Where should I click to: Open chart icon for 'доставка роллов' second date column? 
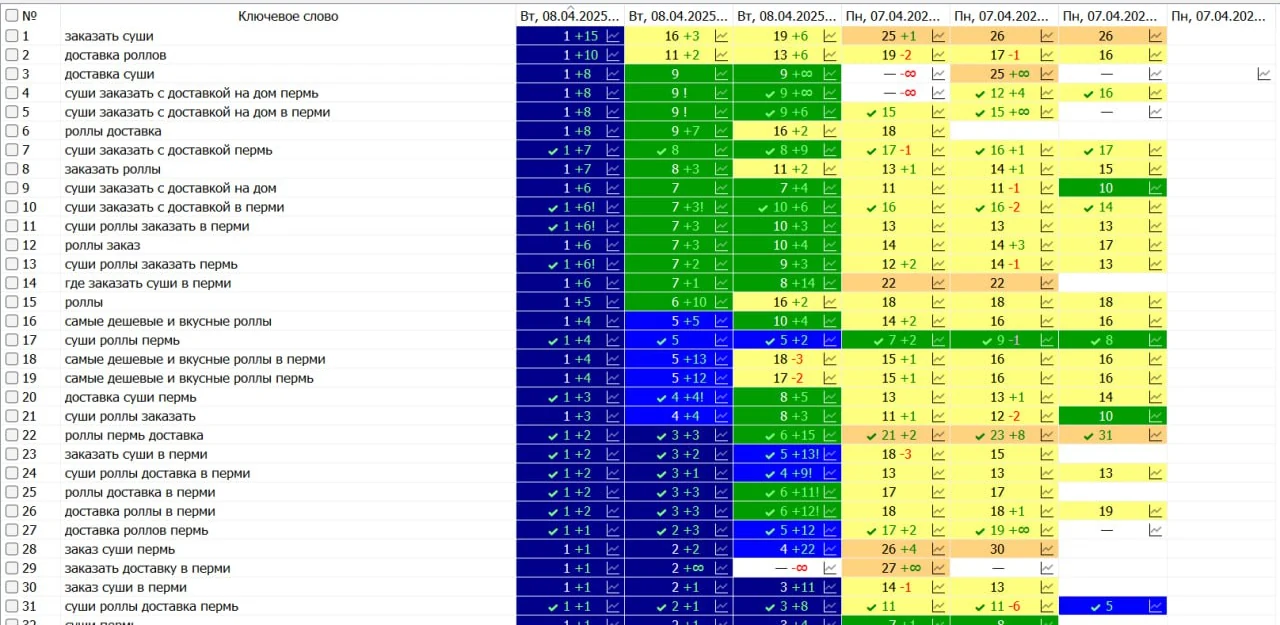tap(722, 55)
